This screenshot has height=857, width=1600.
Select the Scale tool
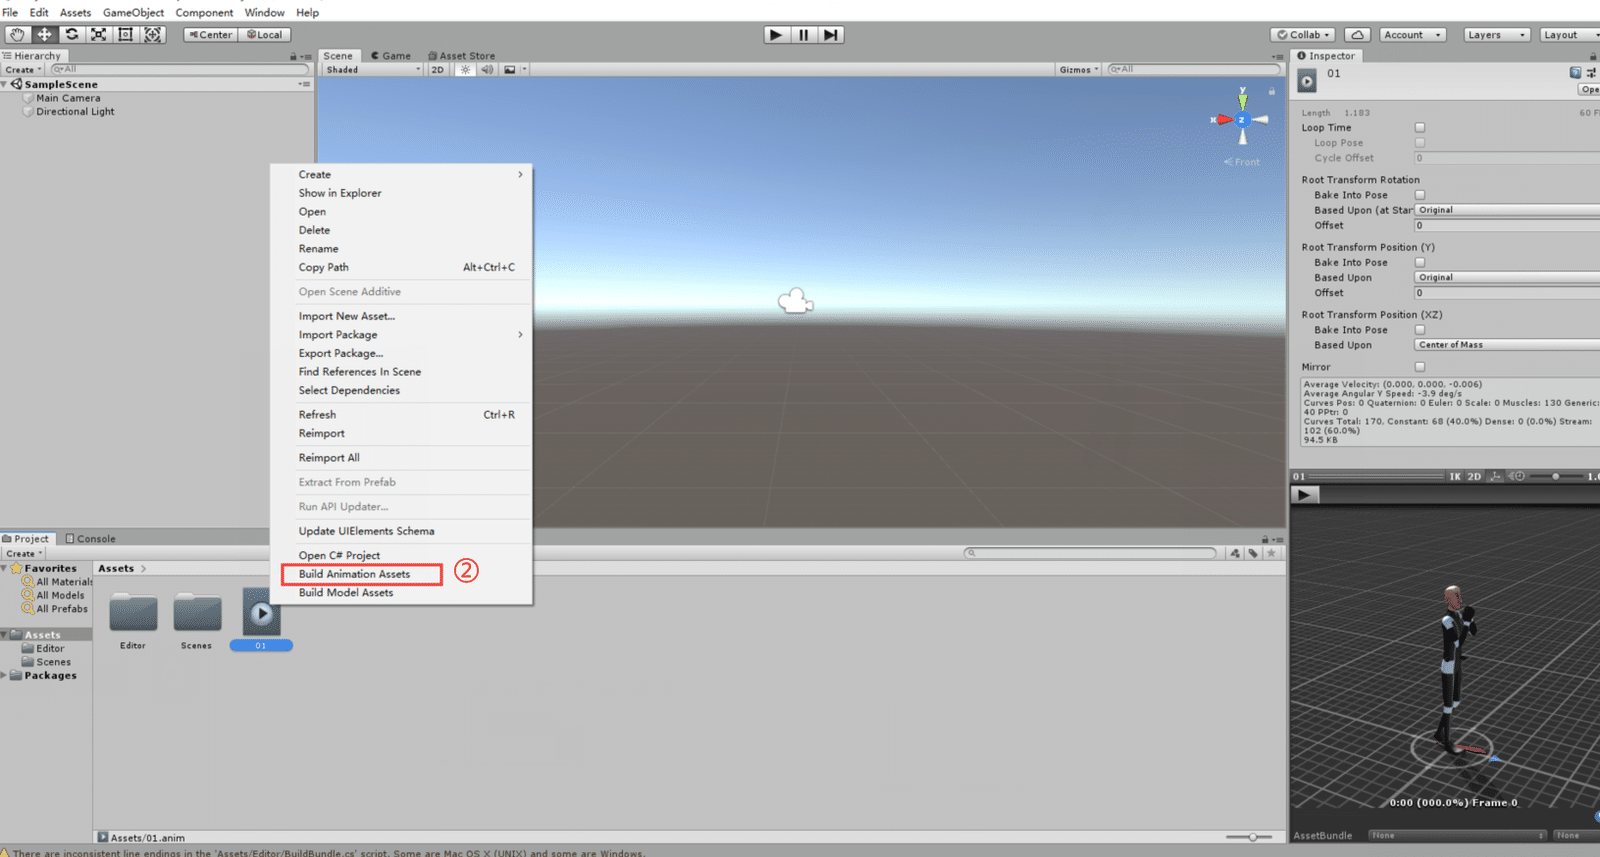tap(98, 34)
